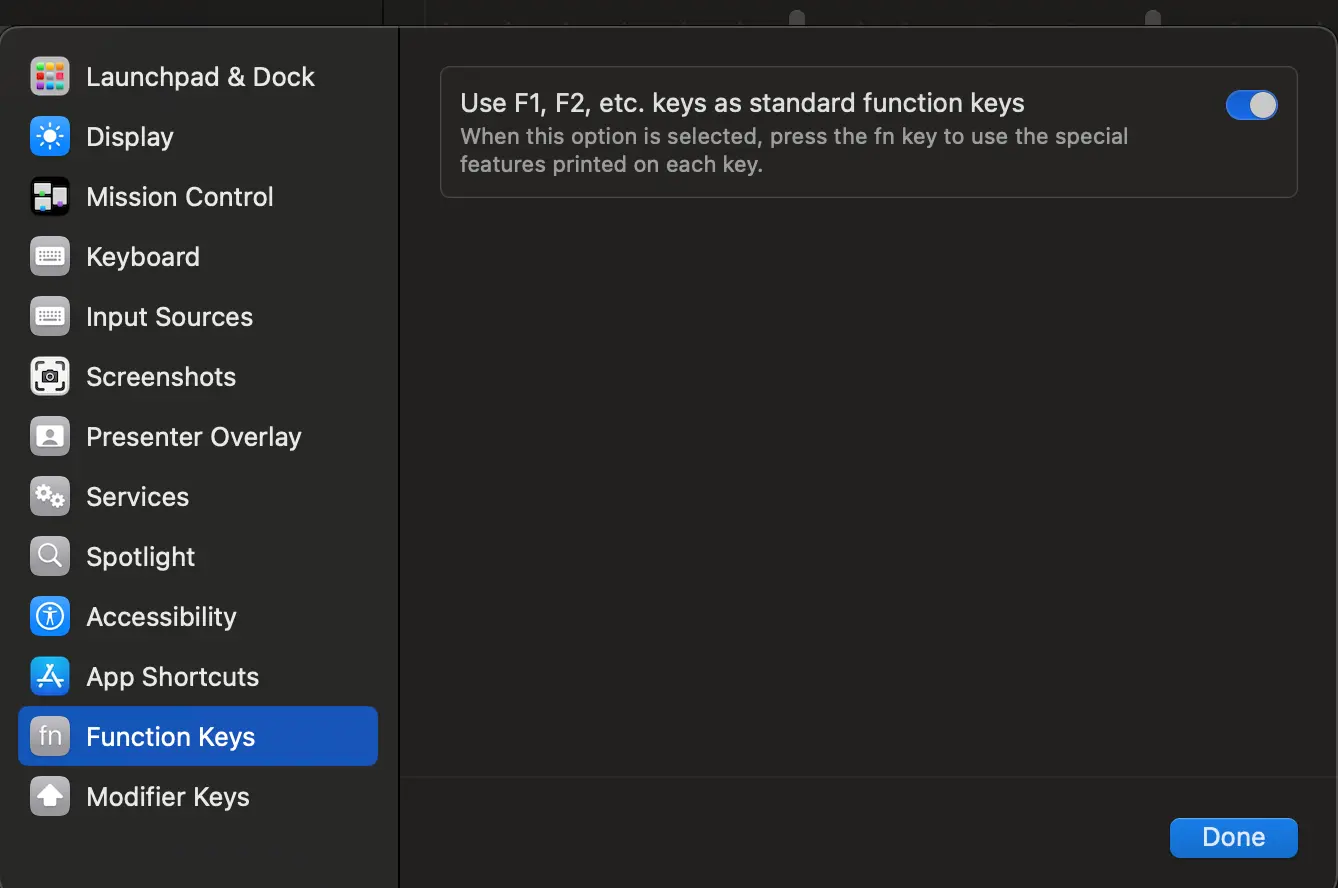Click the Modifier Keys arrow icon
The height and width of the screenshot is (888, 1338).
(x=49, y=797)
